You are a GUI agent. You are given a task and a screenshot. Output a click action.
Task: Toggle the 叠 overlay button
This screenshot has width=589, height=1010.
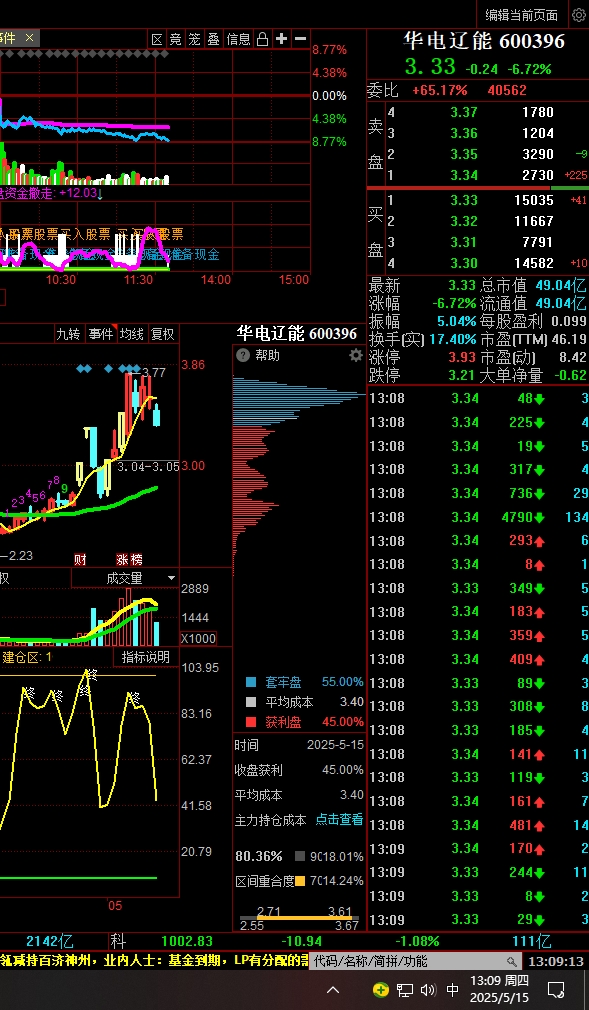coord(213,39)
